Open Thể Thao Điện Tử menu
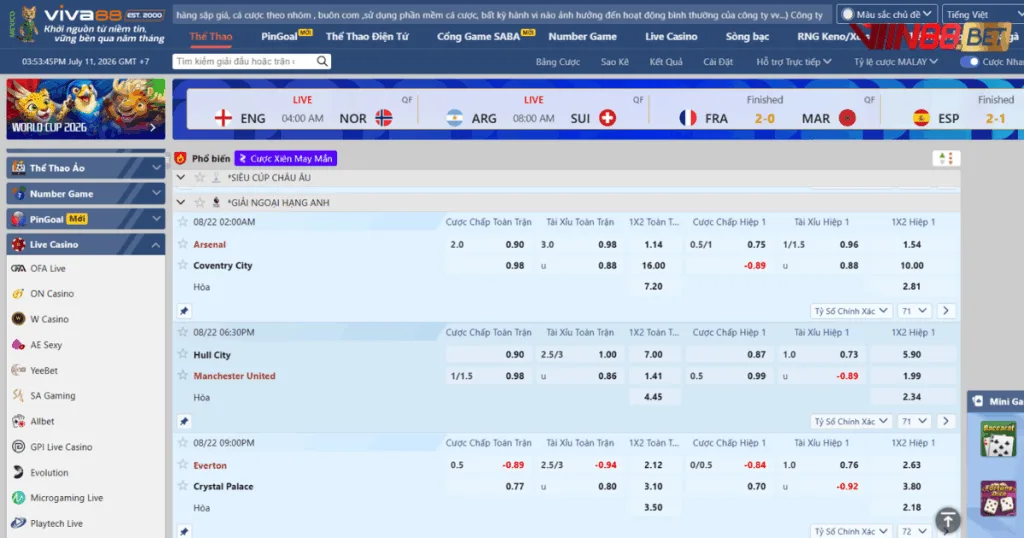The width and height of the screenshot is (1024, 538). pos(367,37)
